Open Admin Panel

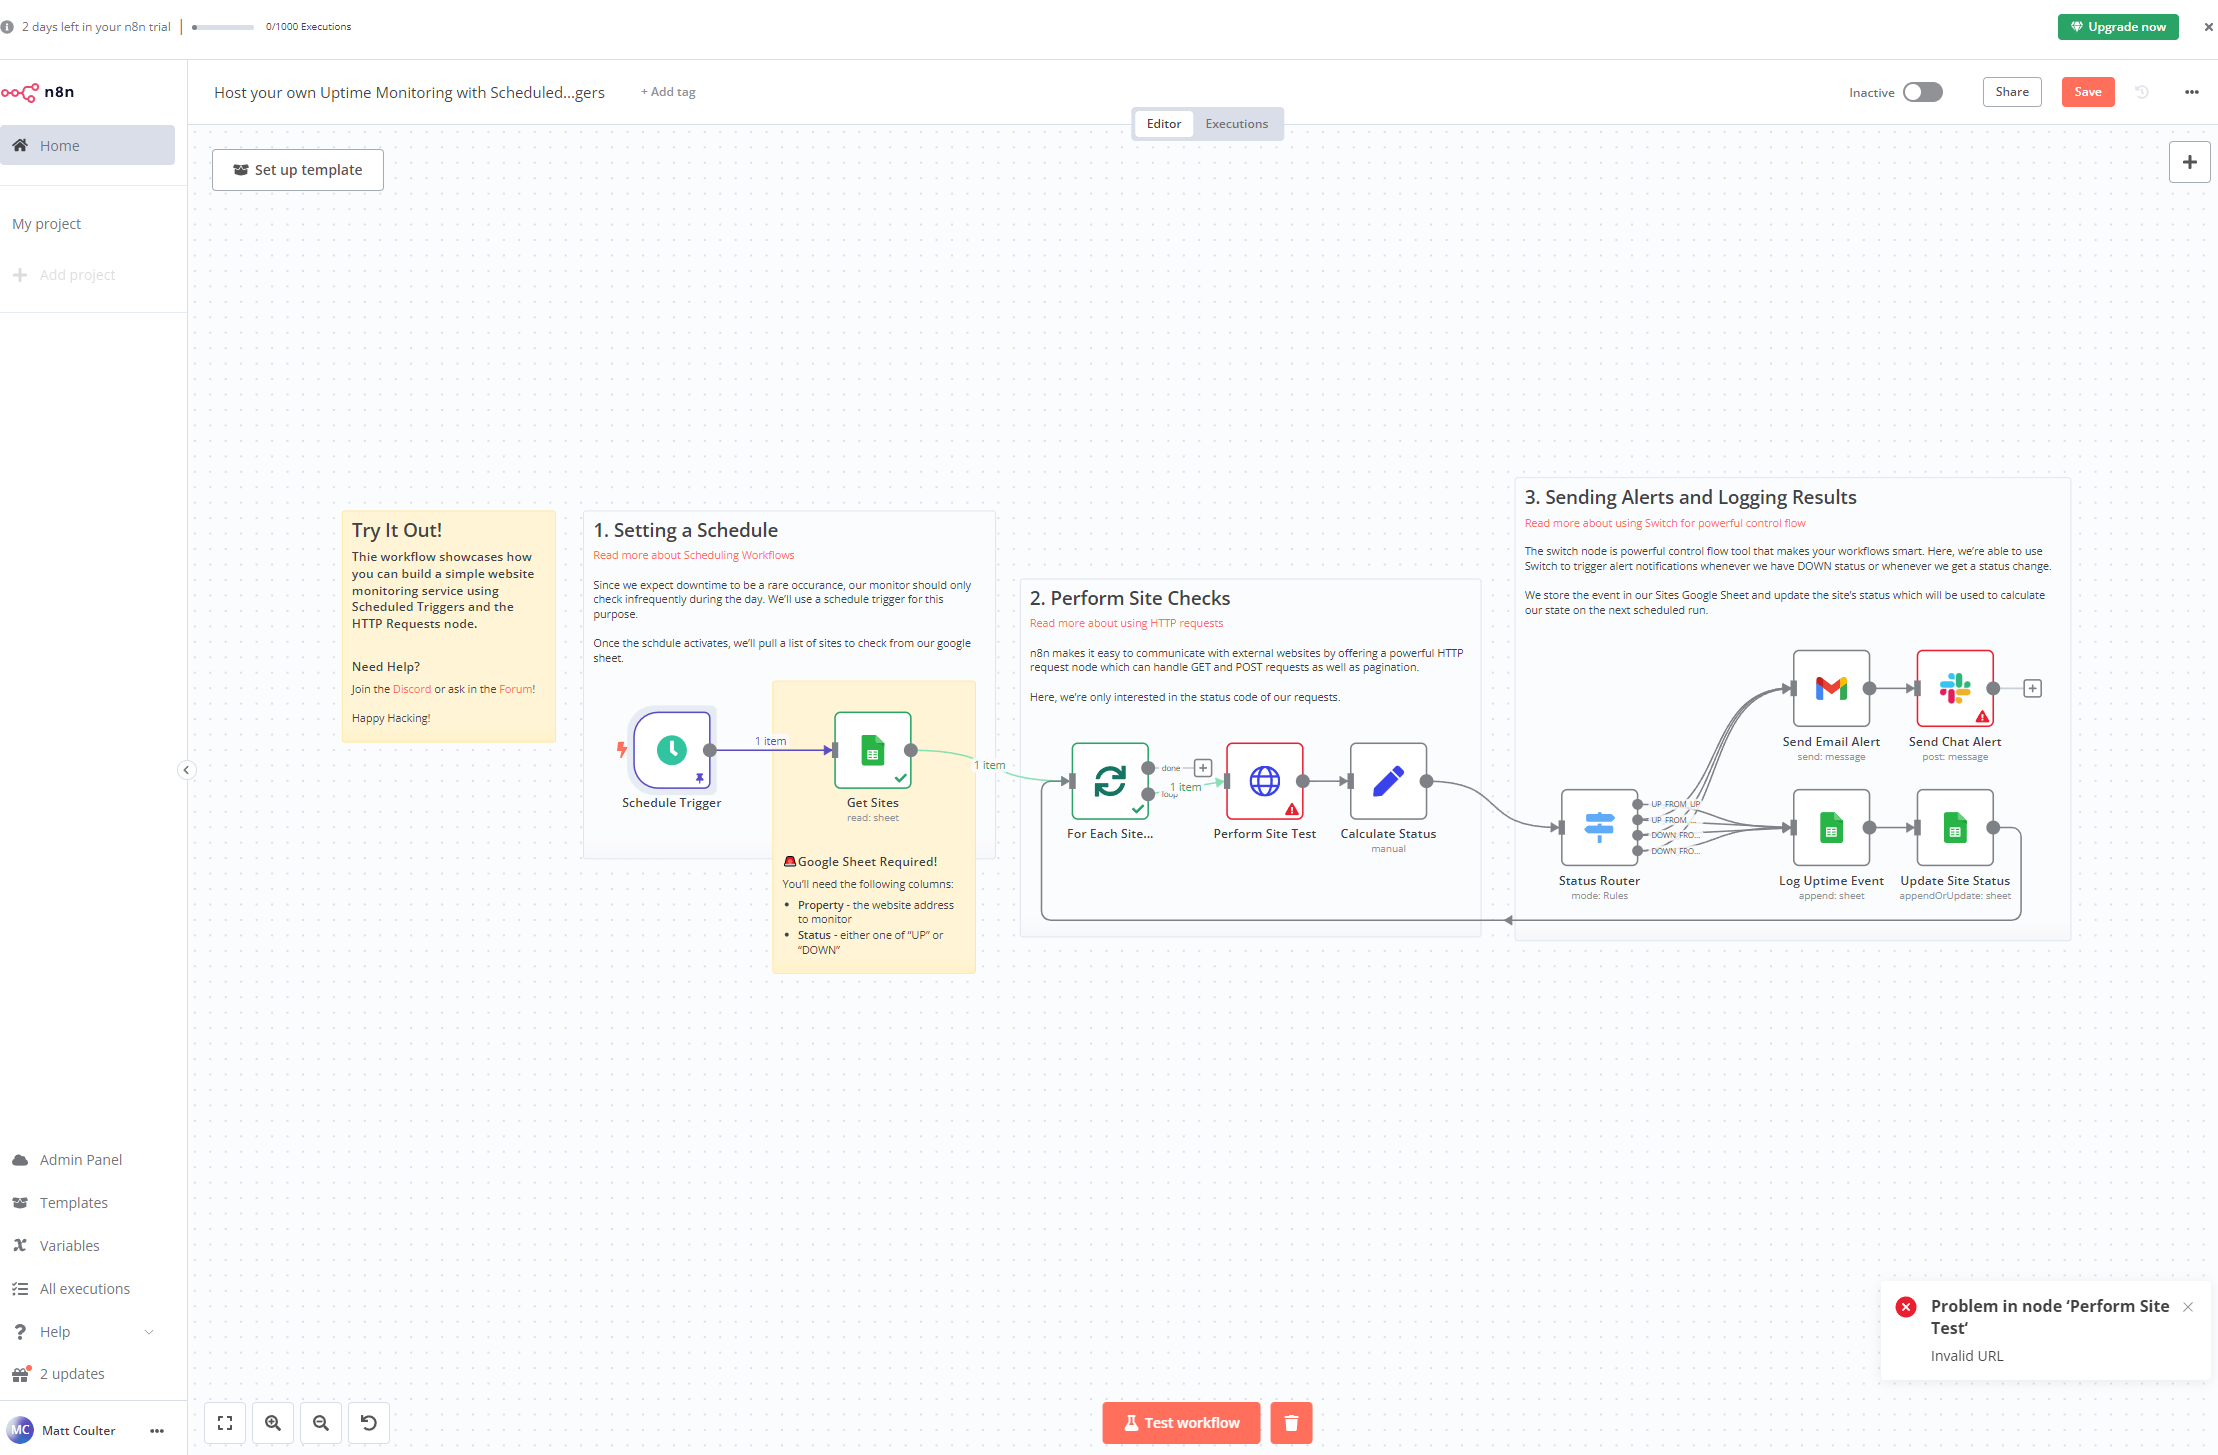(x=87, y=1160)
